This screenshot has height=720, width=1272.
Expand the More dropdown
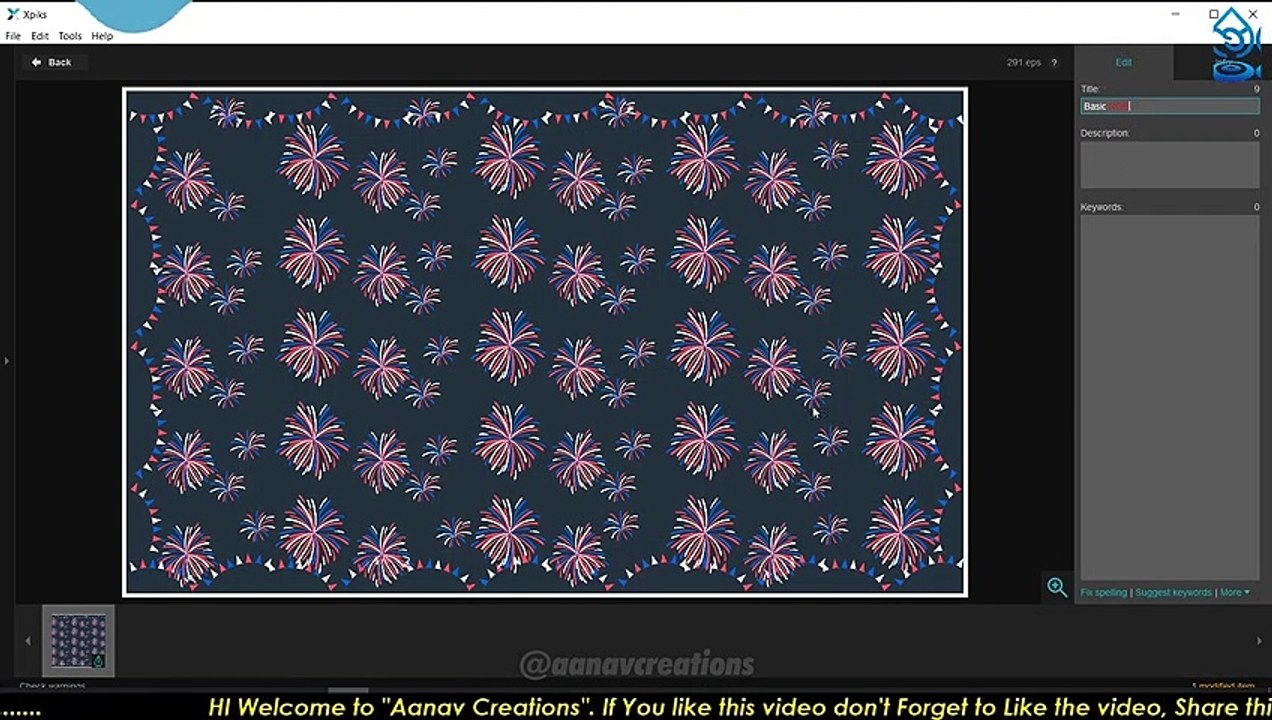(x=1234, y=593)
